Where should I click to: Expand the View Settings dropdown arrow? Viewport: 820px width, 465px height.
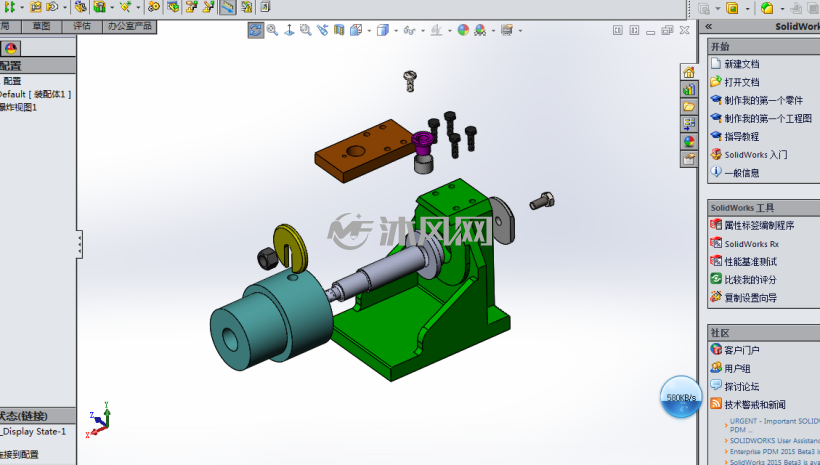(520, 31)
